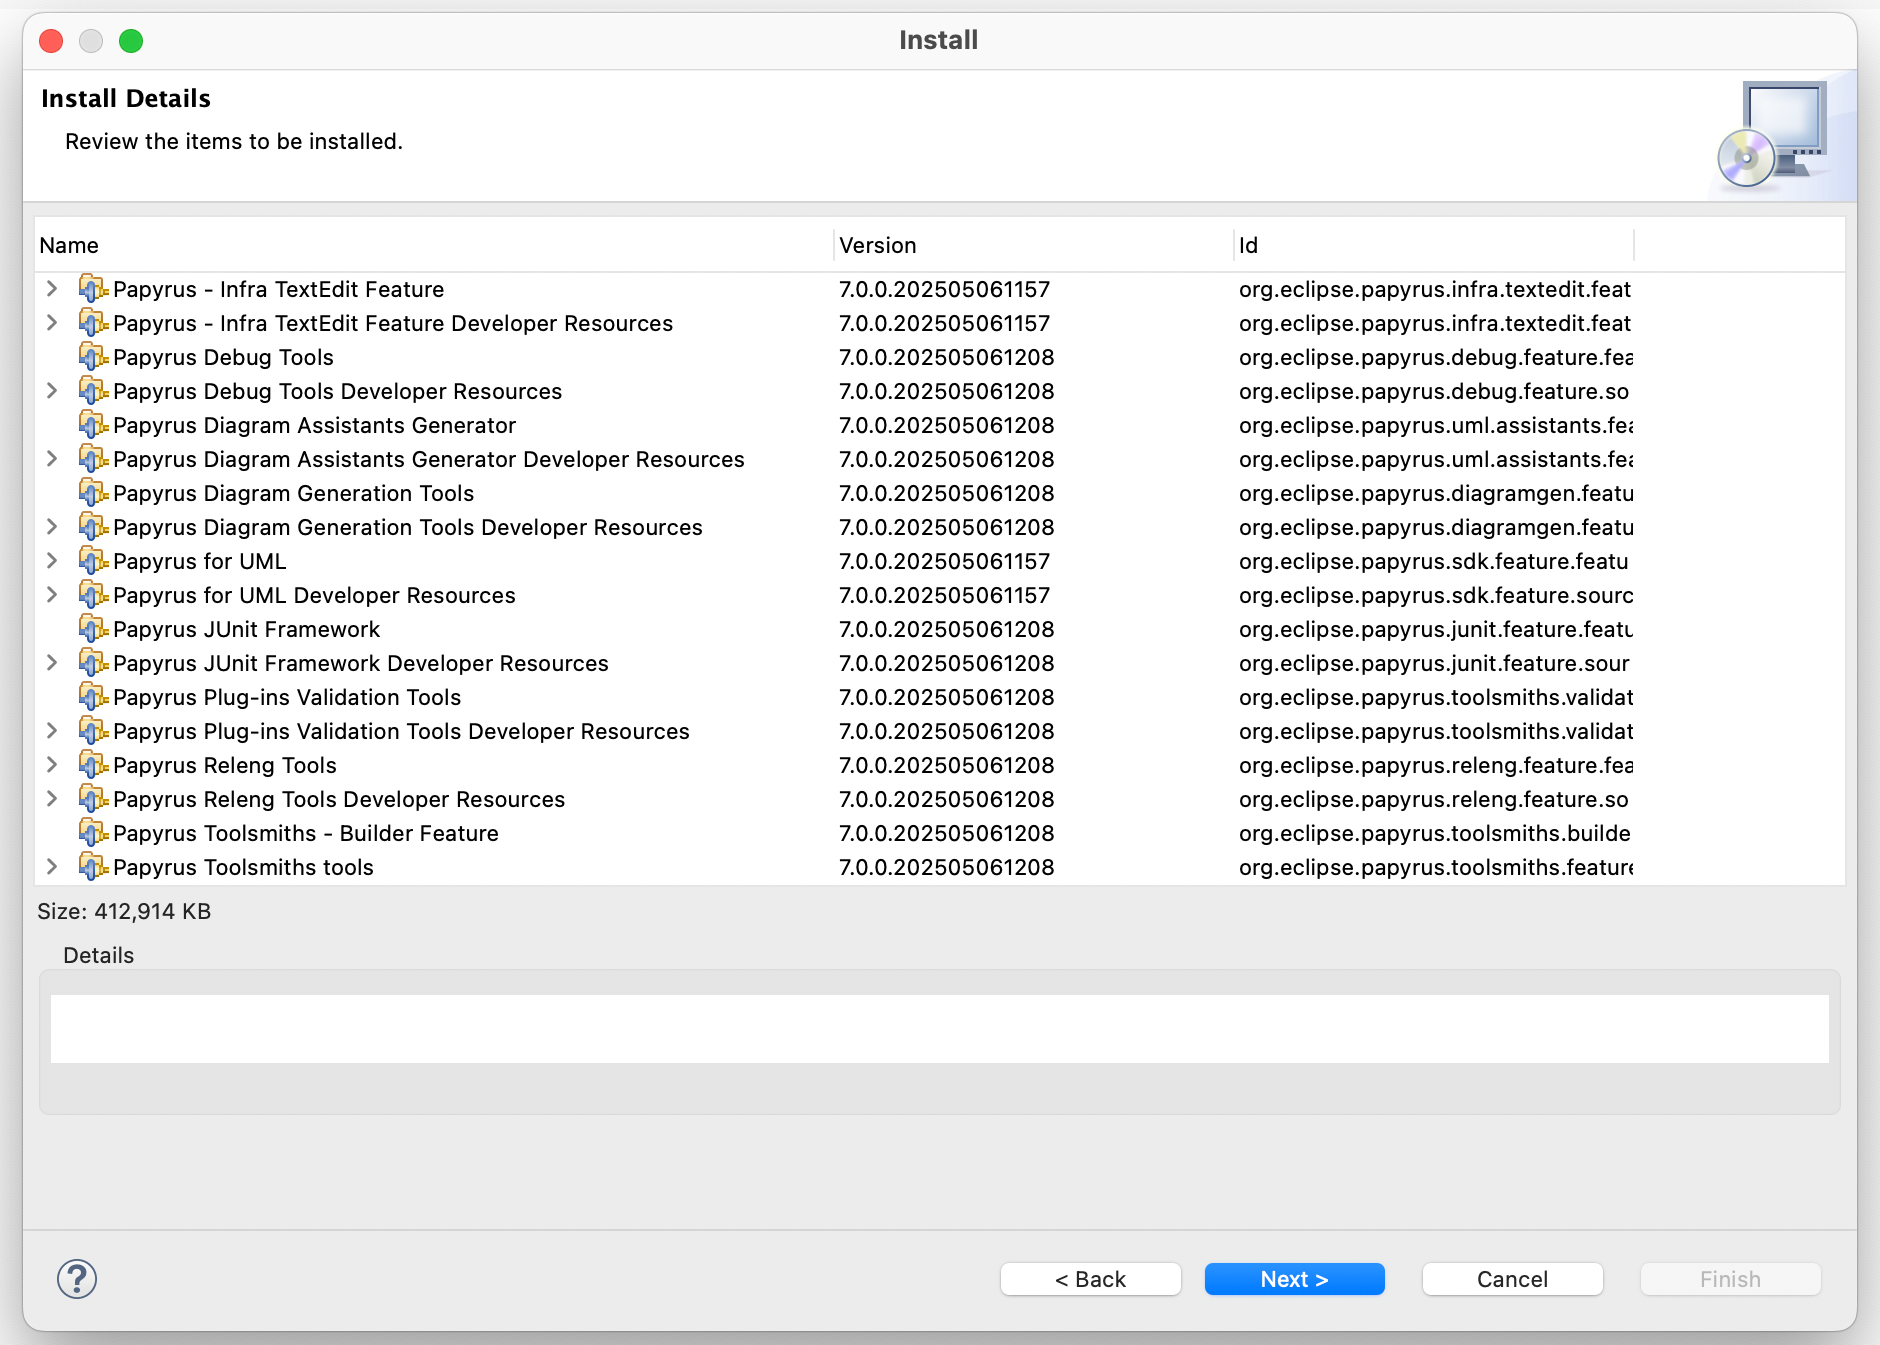Click the icon of Papyrus for UML Developer Resources
Viewport: 1880px width, 1345px height.
click(x=93, y=595)
